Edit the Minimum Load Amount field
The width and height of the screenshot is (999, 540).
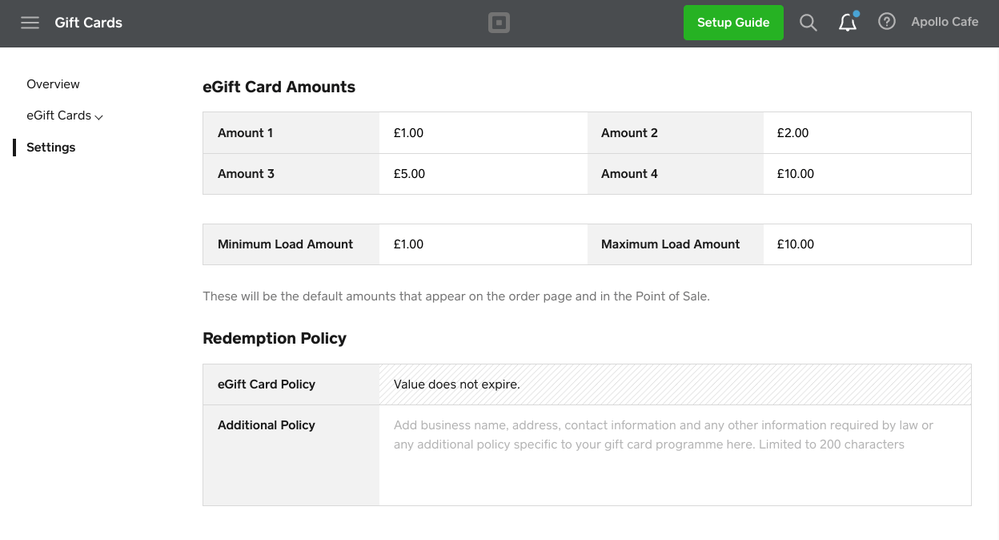tap(482, 244)
